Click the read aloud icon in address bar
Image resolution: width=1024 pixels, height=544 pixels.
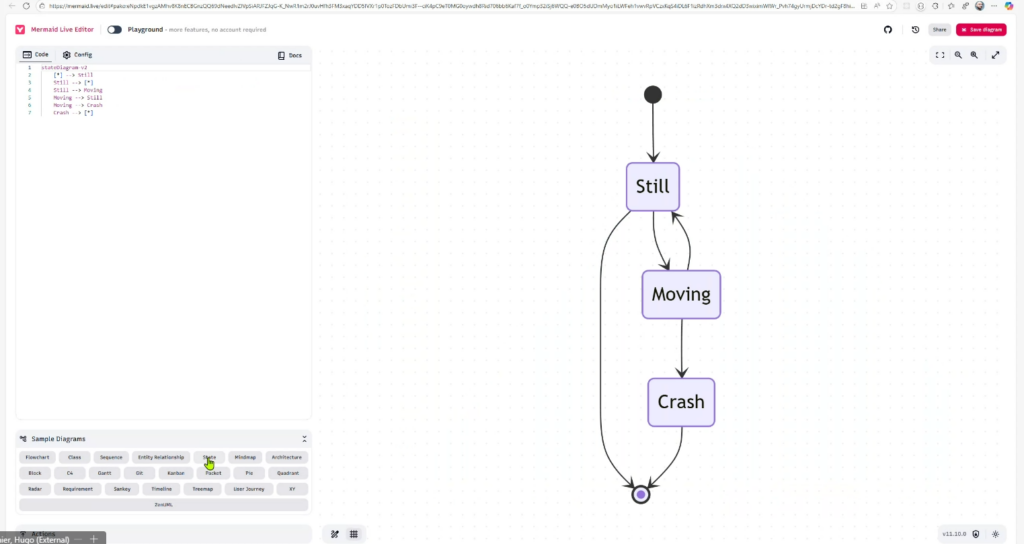[x=876, y=6]
